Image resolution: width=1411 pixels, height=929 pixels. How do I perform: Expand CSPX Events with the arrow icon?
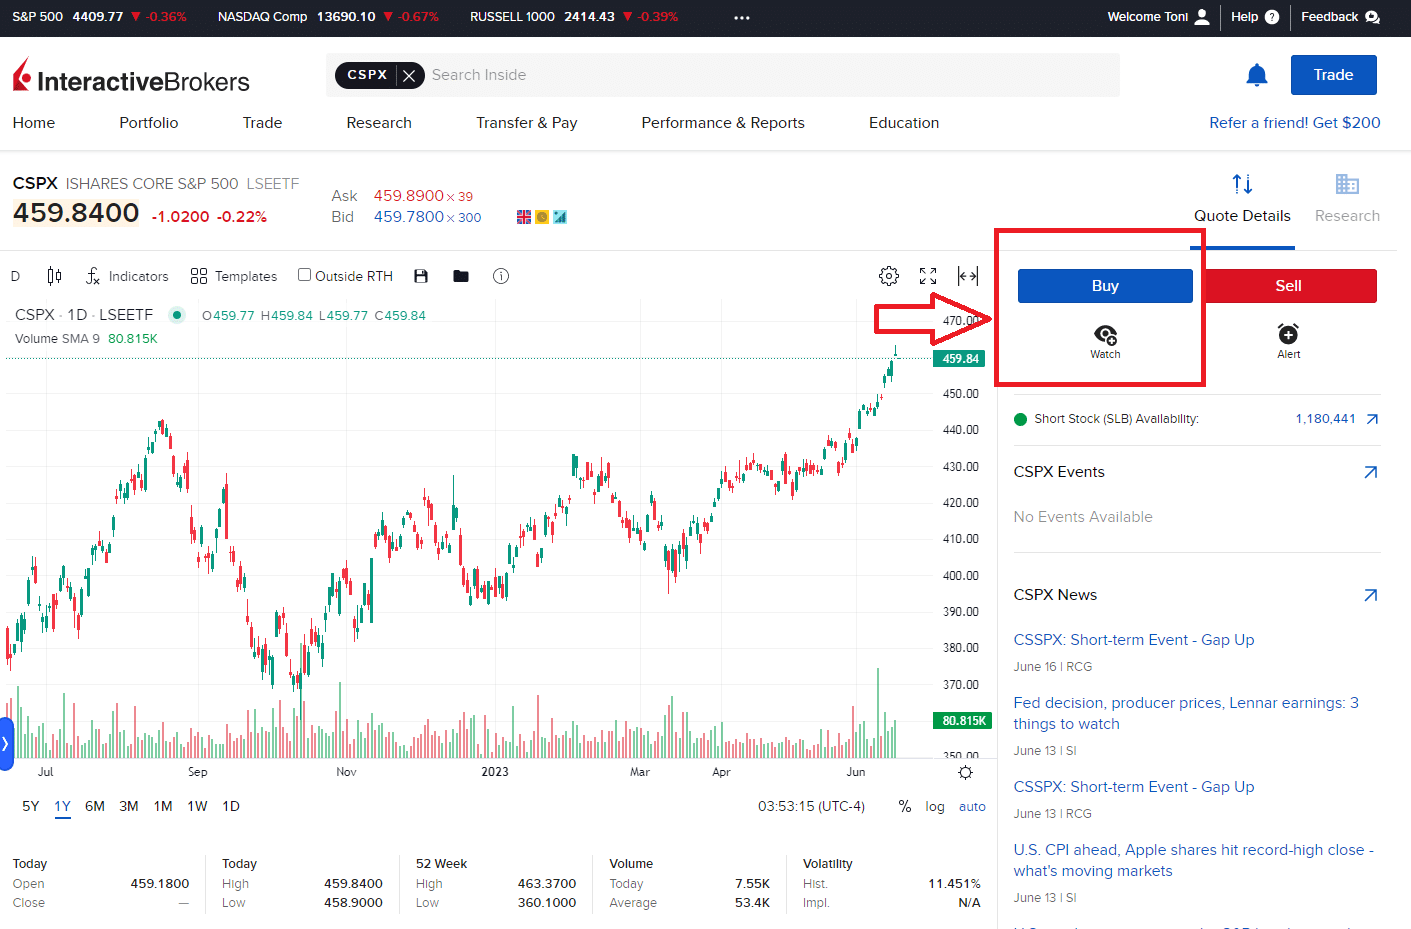click(1371, 472)
